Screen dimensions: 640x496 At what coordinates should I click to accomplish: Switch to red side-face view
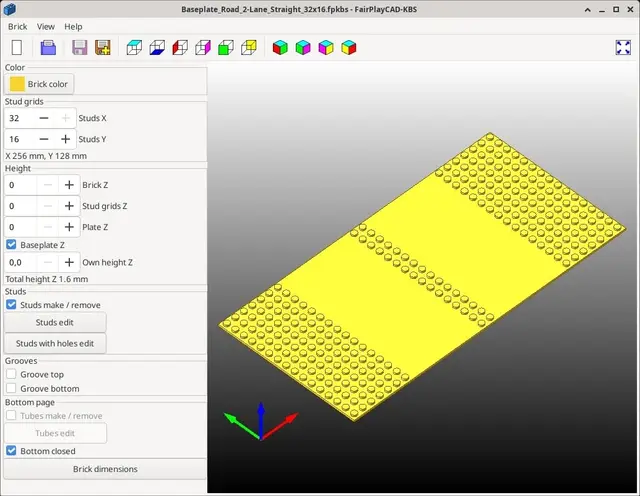(180, 47)
